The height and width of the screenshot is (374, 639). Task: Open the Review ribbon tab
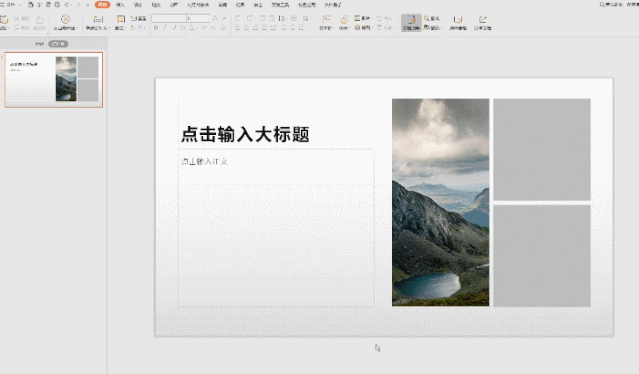[223, 5]
